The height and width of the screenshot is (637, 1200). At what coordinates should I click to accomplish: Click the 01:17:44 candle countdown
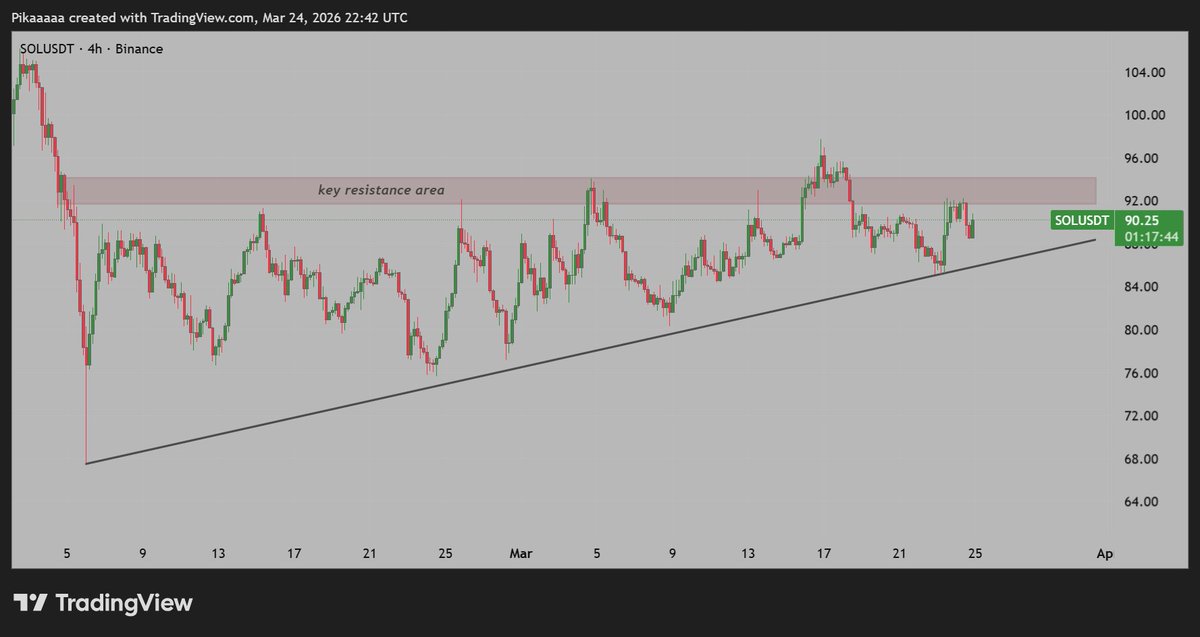[x=1151, y=236]
